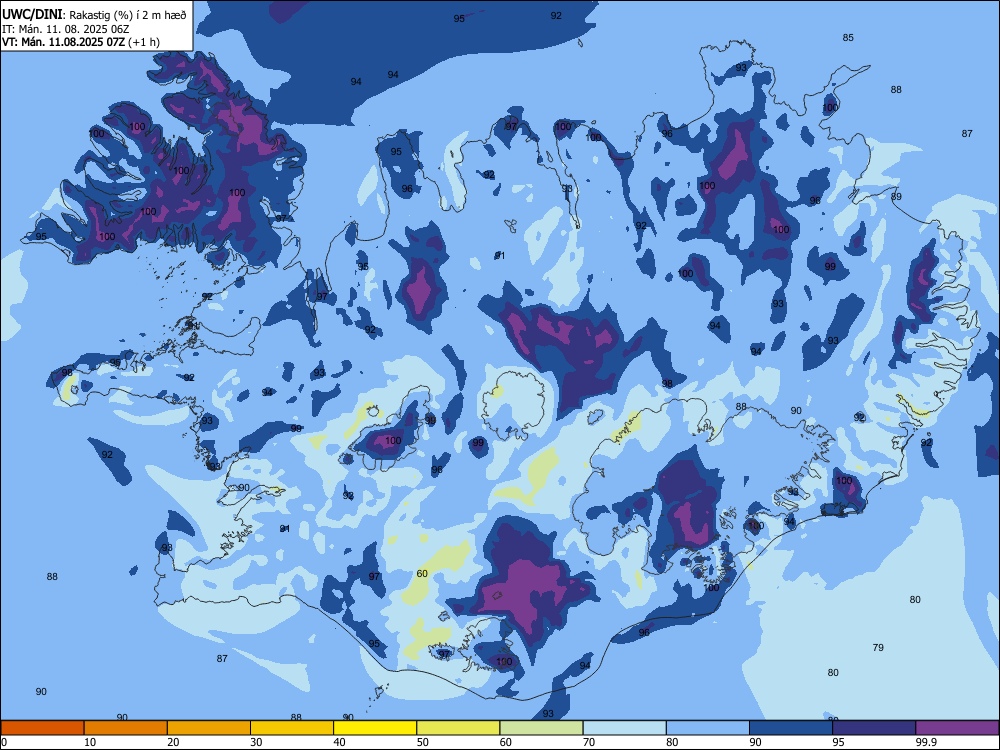Select the purple above-99.9 legend swatch
The image size is (1000, 750).
(x=957, y=728)
